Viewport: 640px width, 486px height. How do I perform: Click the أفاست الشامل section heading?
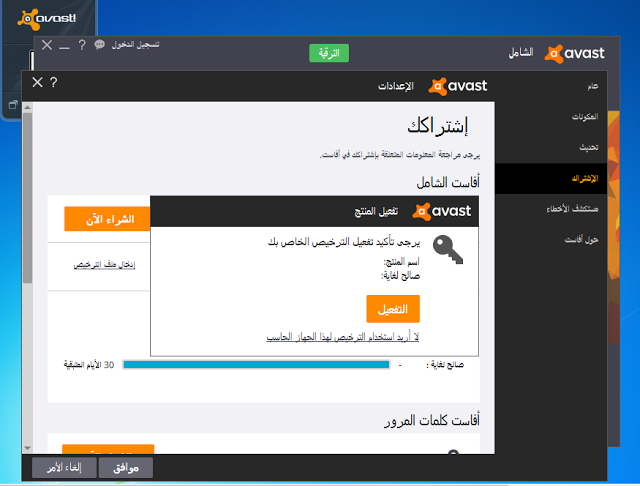pos(448,182)
